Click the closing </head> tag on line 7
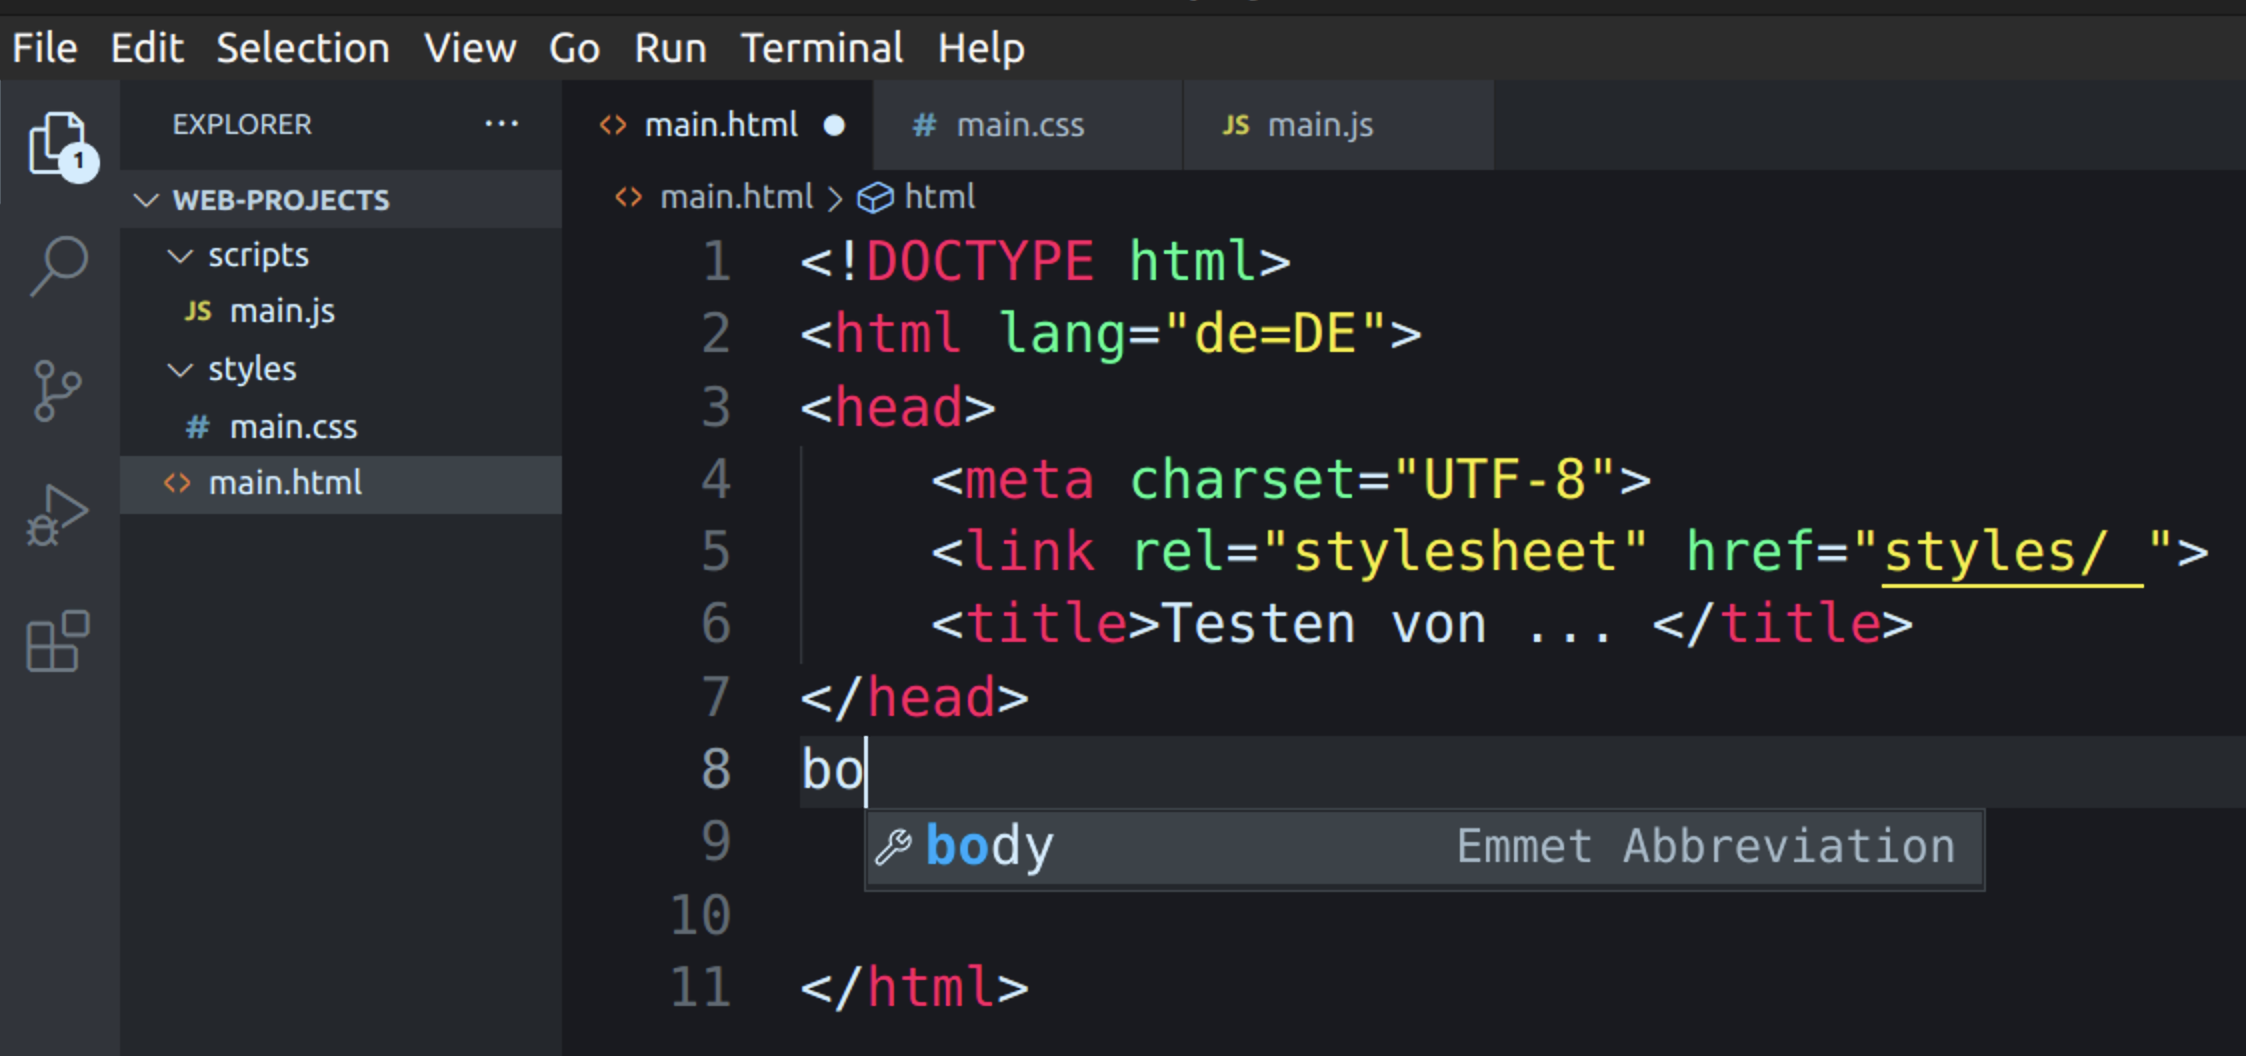 tap(914, 697)
